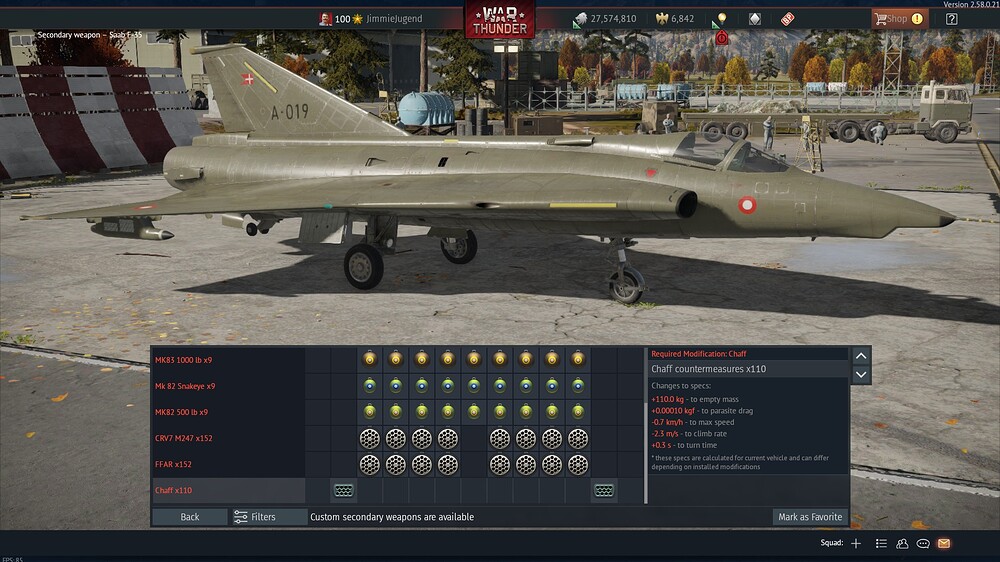This screenshot has height=562, width=1000.
Task: Open JimmieJugend player profile avatar
Action: click(x=325, y=19)
